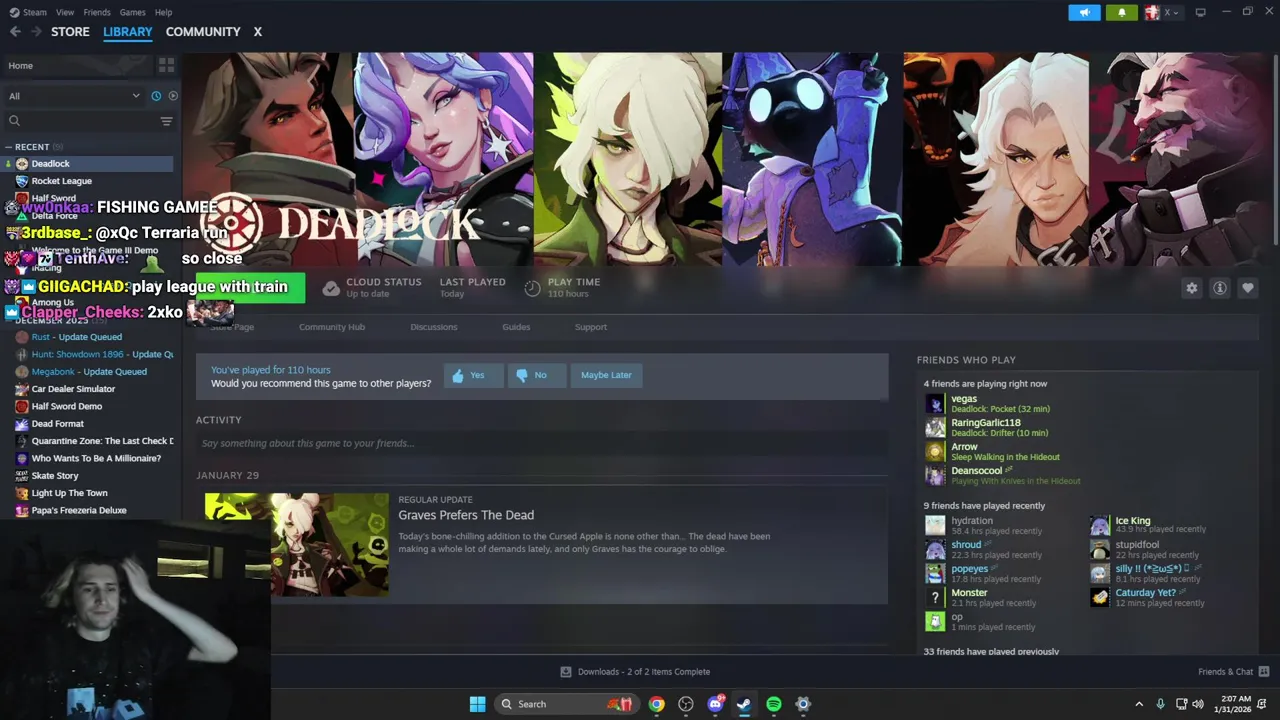Open the Steam menu in the menu bar

[30, 12]
